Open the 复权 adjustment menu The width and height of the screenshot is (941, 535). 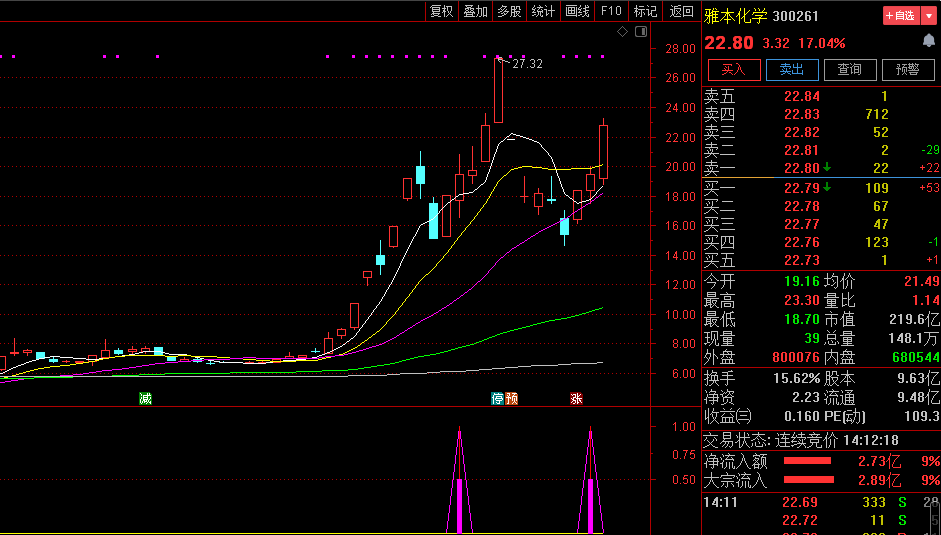coord(442,11)
